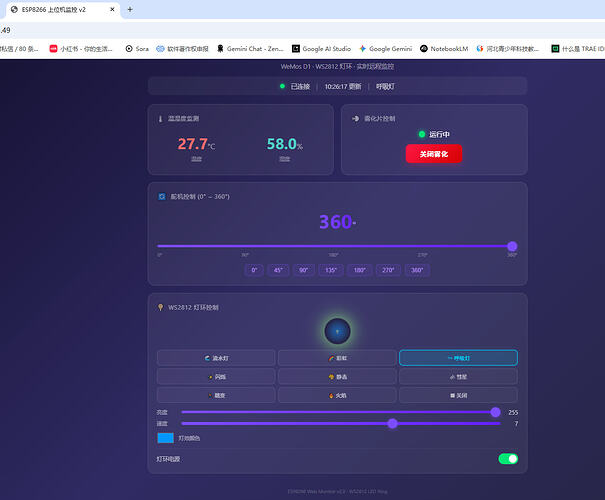Click the 10:26:17 更新 timestamp
This screenshot has width=605, height=500.
(x=343, y=86)
